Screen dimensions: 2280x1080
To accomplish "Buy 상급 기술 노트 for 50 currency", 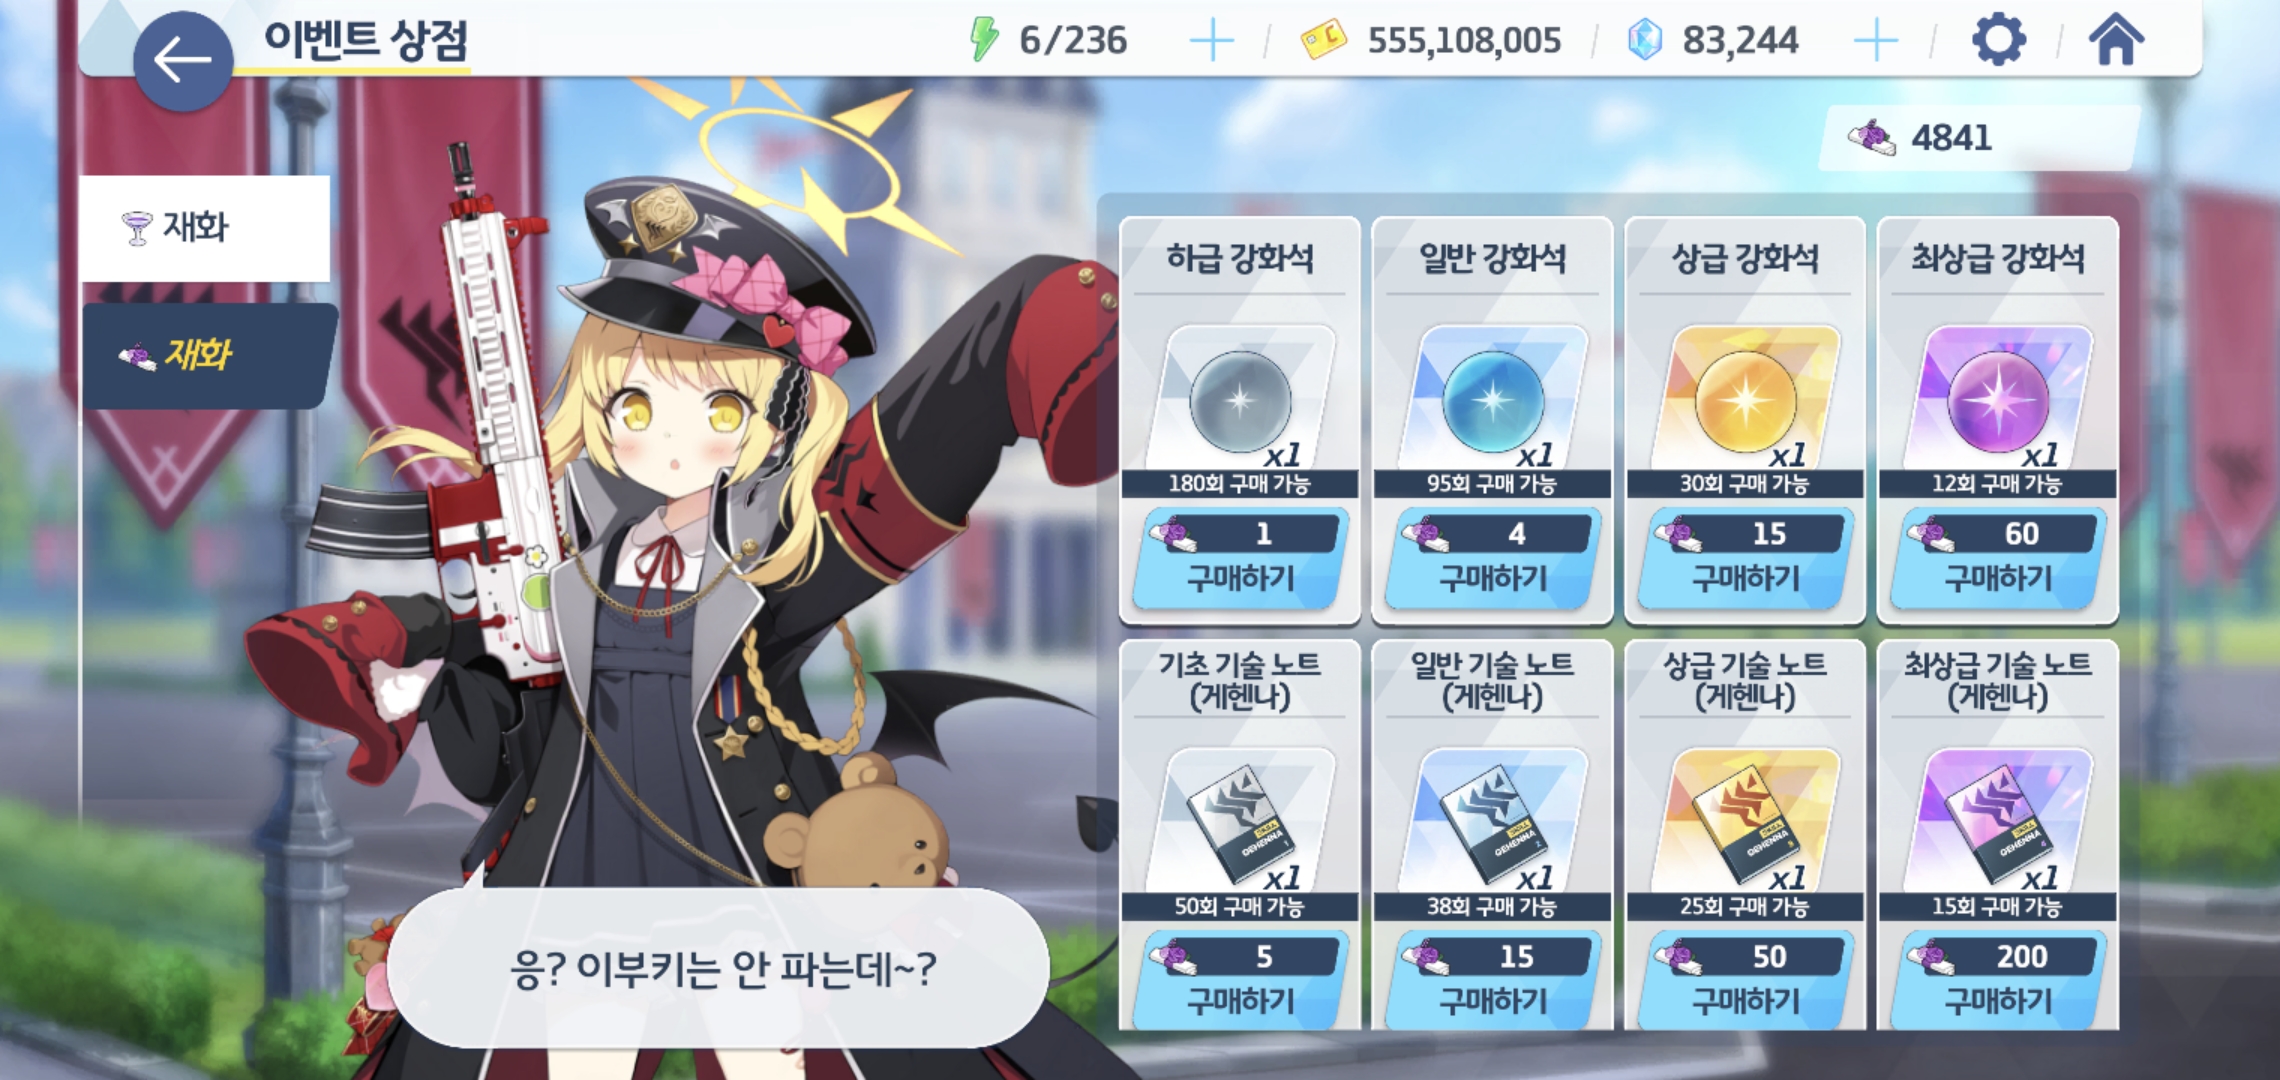I will (1745, 980).
